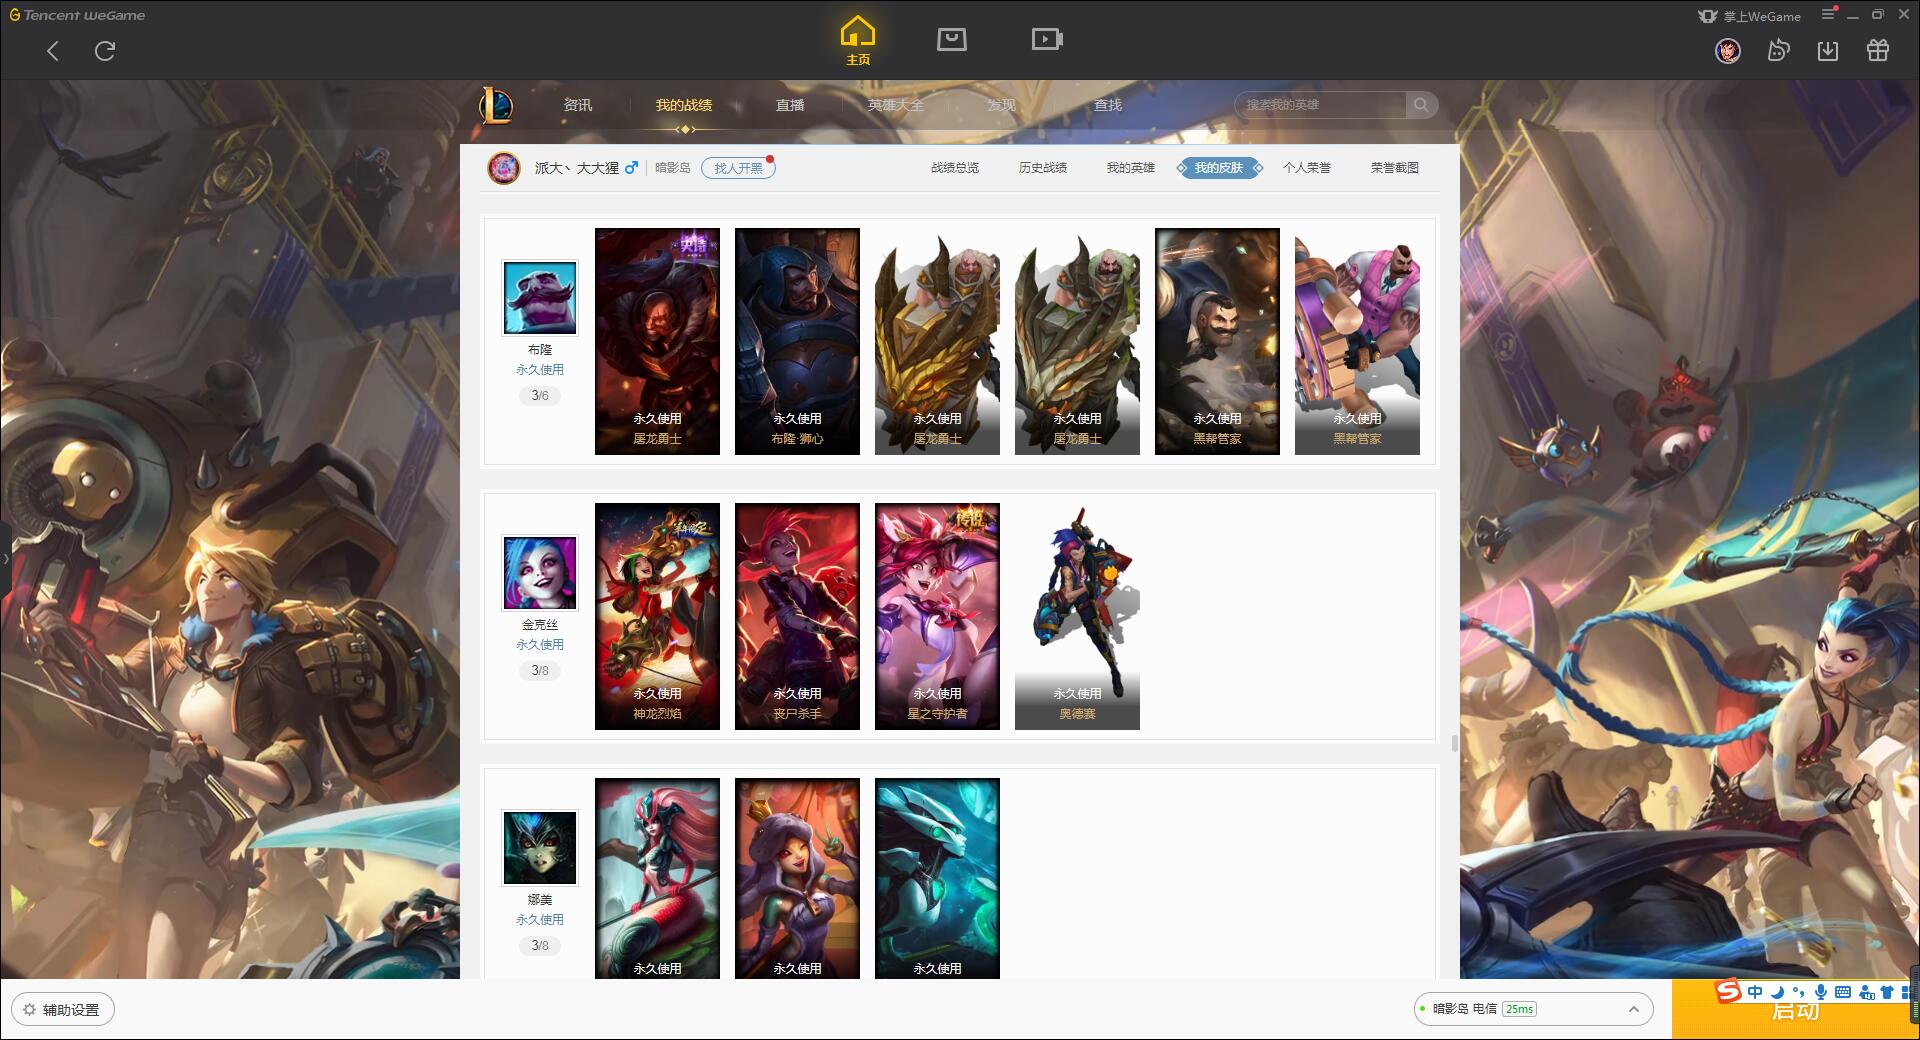1920x1040 pixels.
Task: Open the green-tinted 屠龙勇士 chroma skin
Action: point(1077,341)
